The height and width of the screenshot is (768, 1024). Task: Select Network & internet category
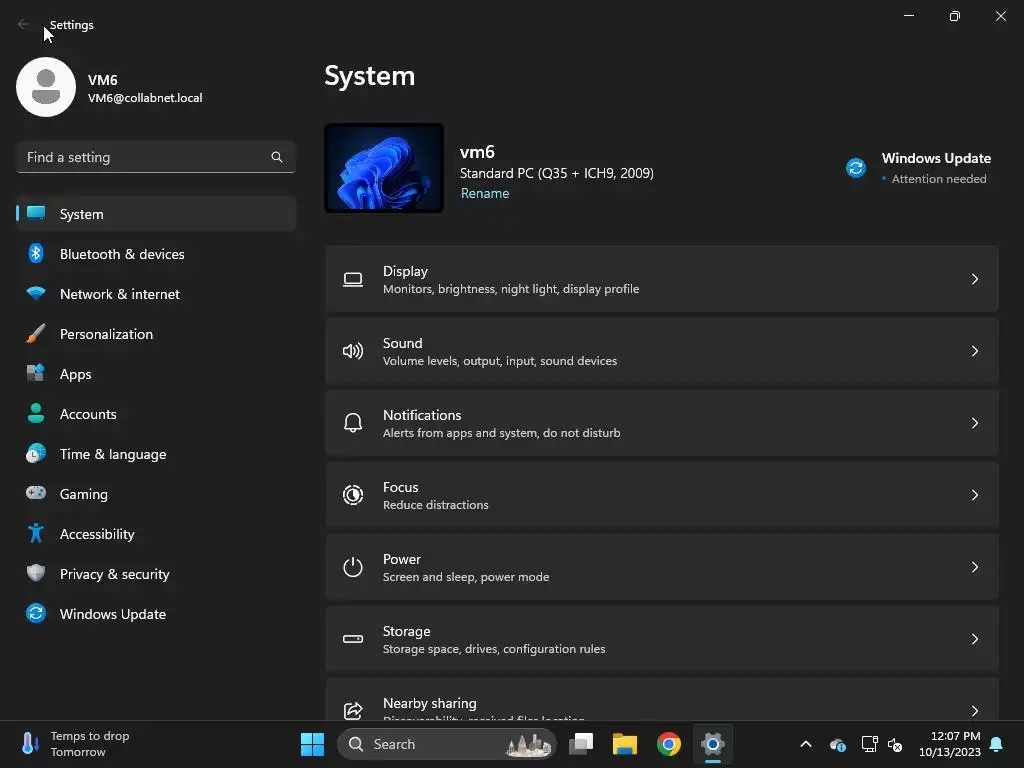156,294
